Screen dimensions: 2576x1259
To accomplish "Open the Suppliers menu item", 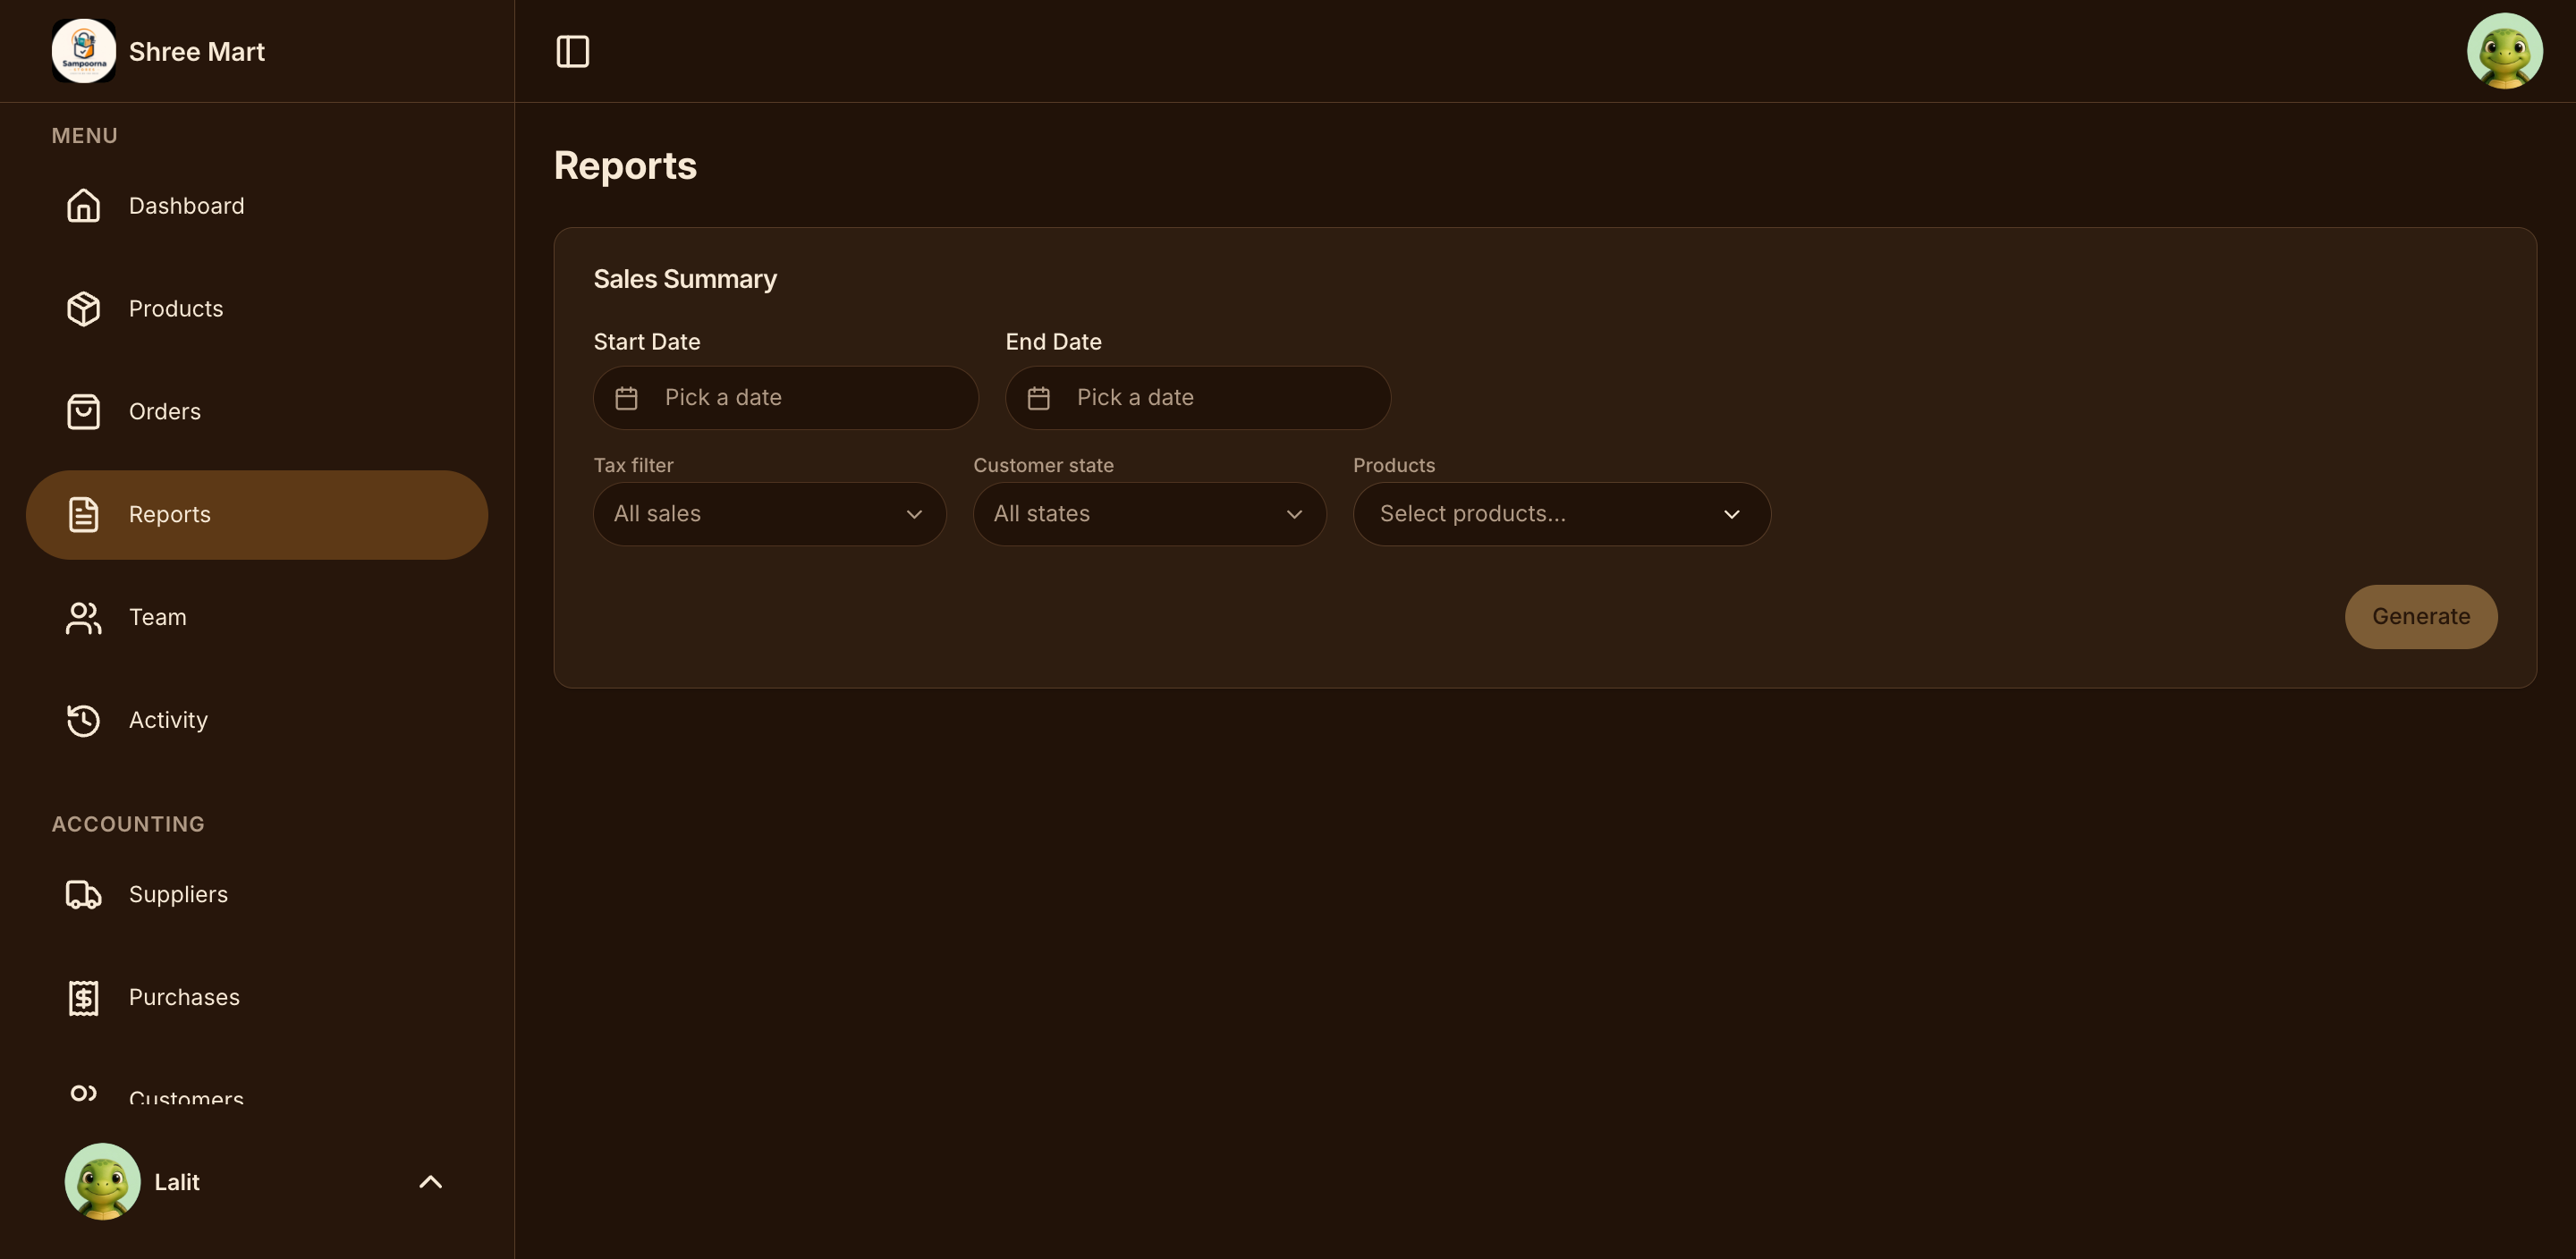I will [257, 894].
